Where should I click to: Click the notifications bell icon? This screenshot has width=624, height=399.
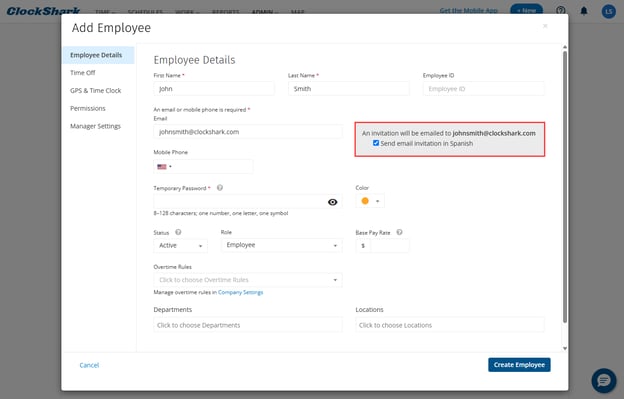tap(584, 11)
